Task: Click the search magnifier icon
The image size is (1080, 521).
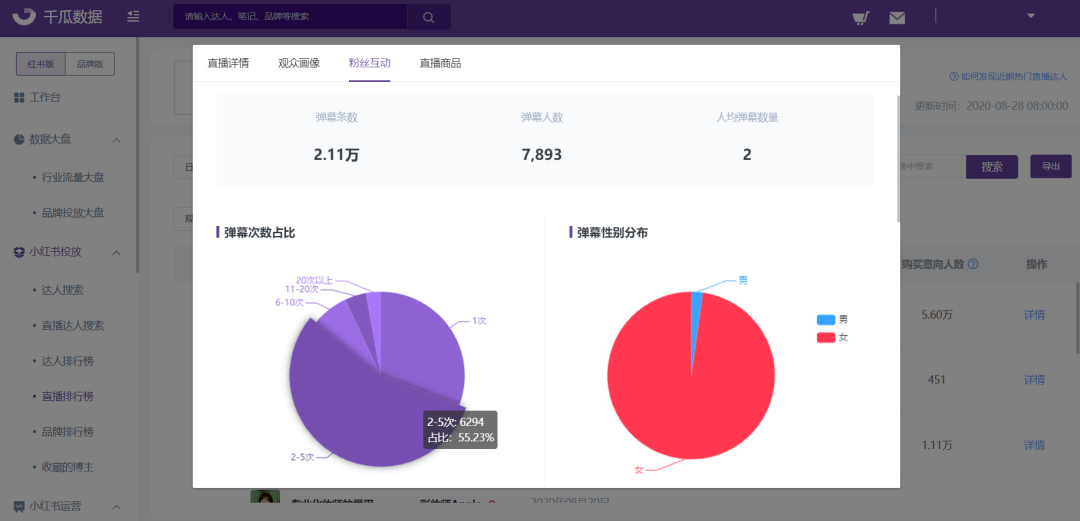Action: point(428,17)
